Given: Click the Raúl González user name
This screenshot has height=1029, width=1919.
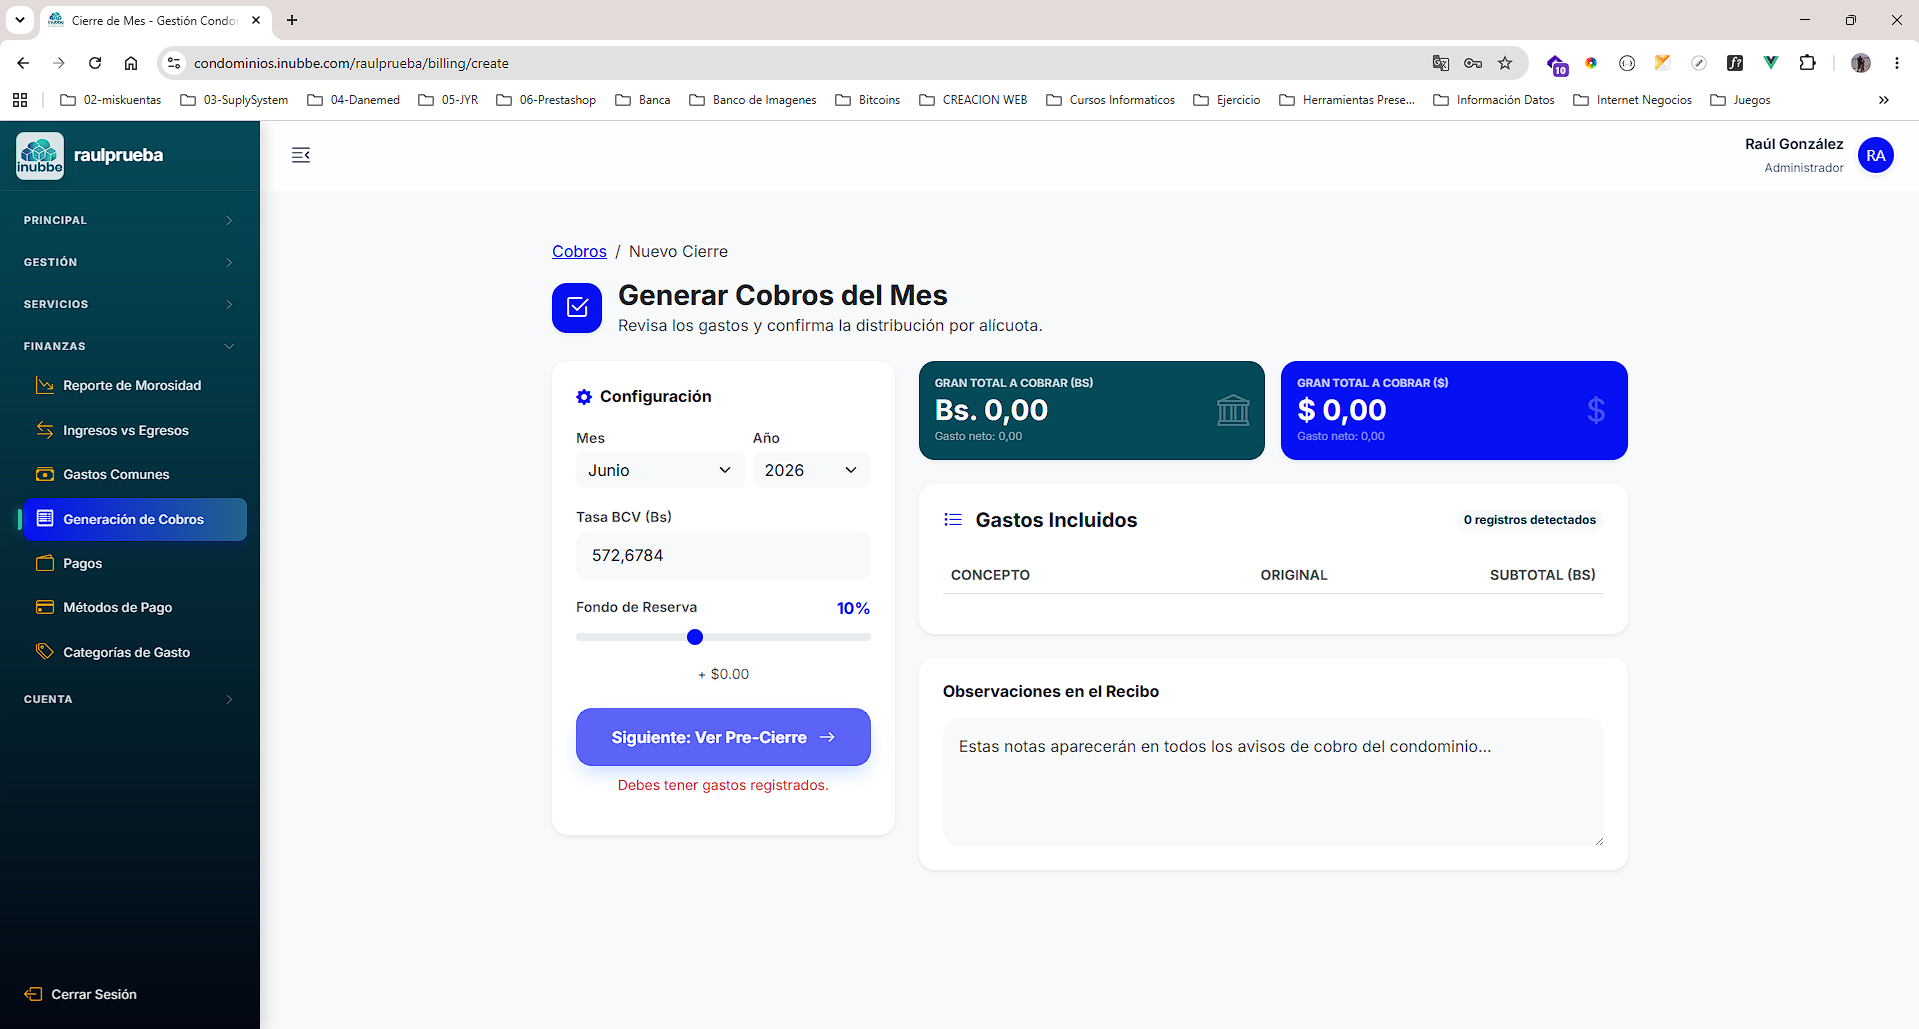Looking at the screenshot, I should coord(1794,144).
